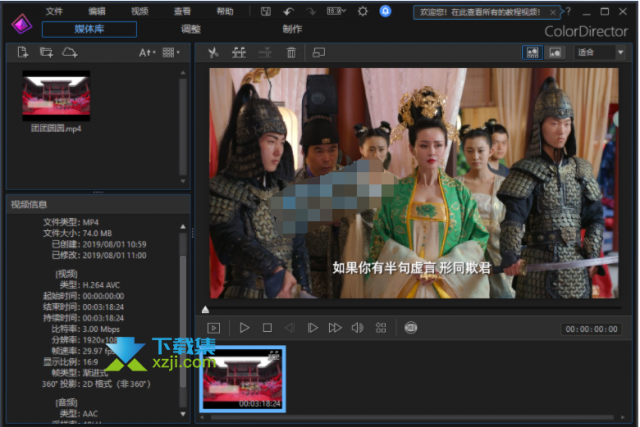Image resolution: width=640 pixels, height=427 pixels.
Task: Toggle the side-by-side compare view
Action: pyautogui.click(x=532, y=52)
